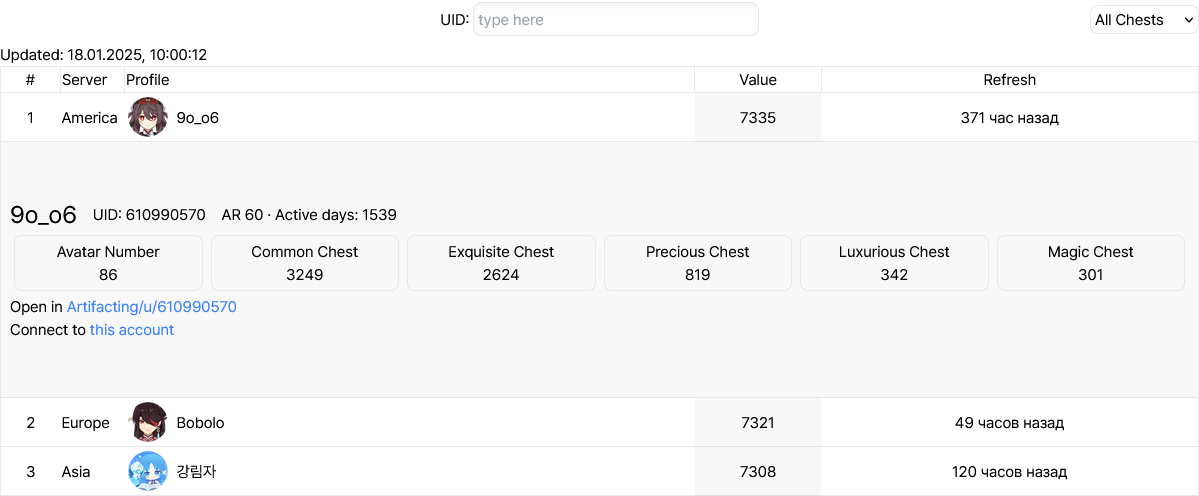Select the Common Chest stat card
Image resolution: width=1199 pixels, height=496 pixels.
(304, 263)
